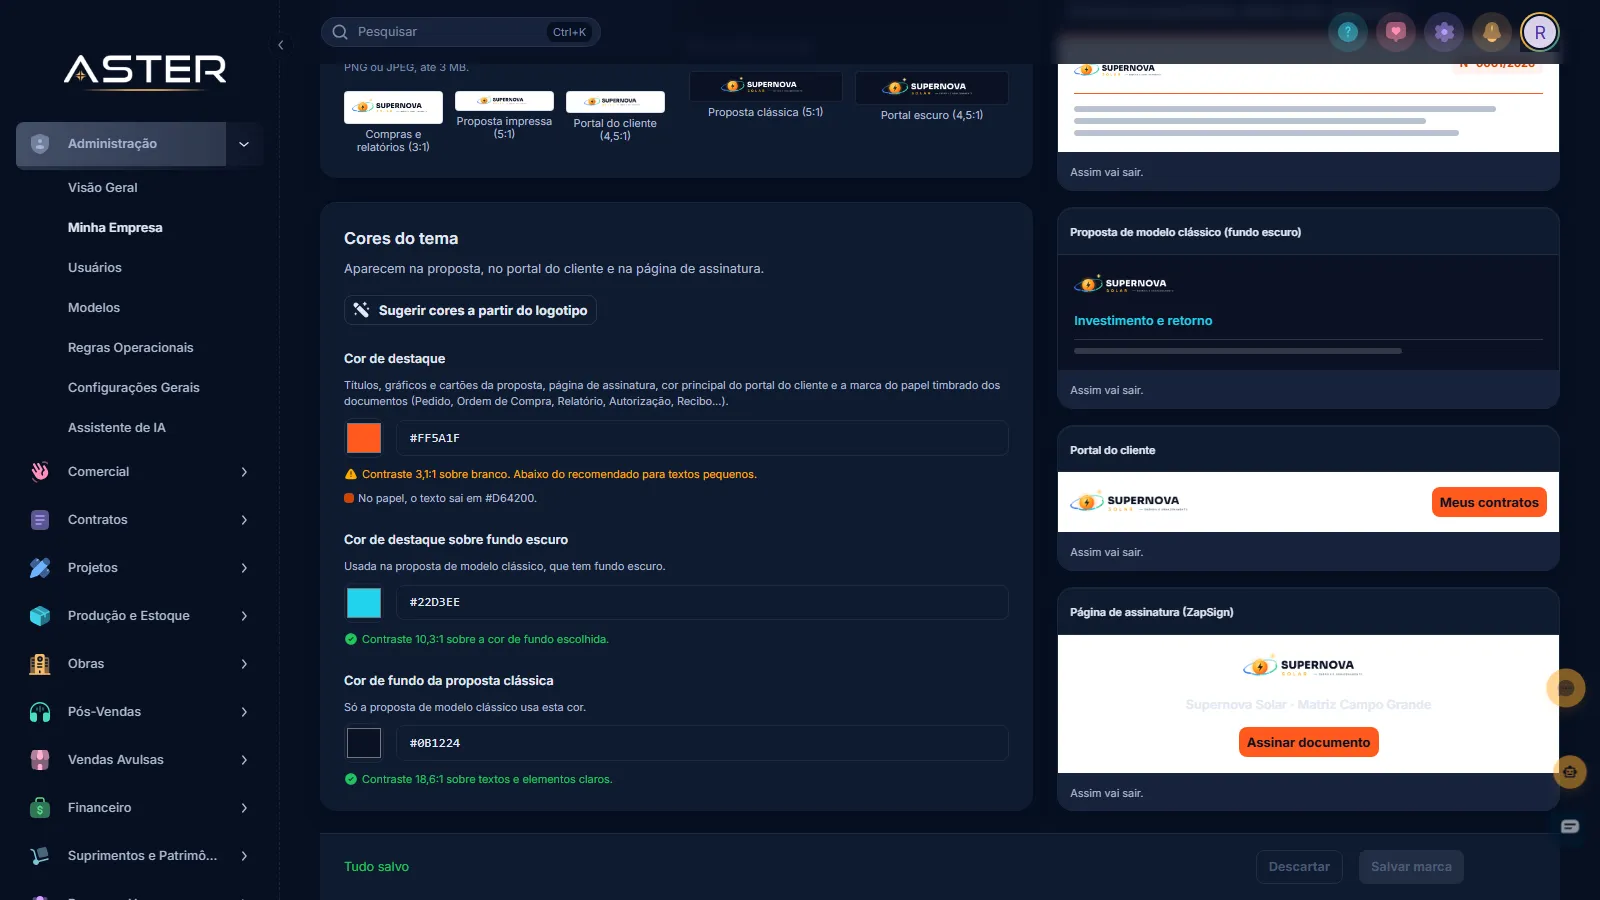This screenshot has height=900, width=1600.
Task: Click the Contratos document icon
Action: tap(40, 520)
